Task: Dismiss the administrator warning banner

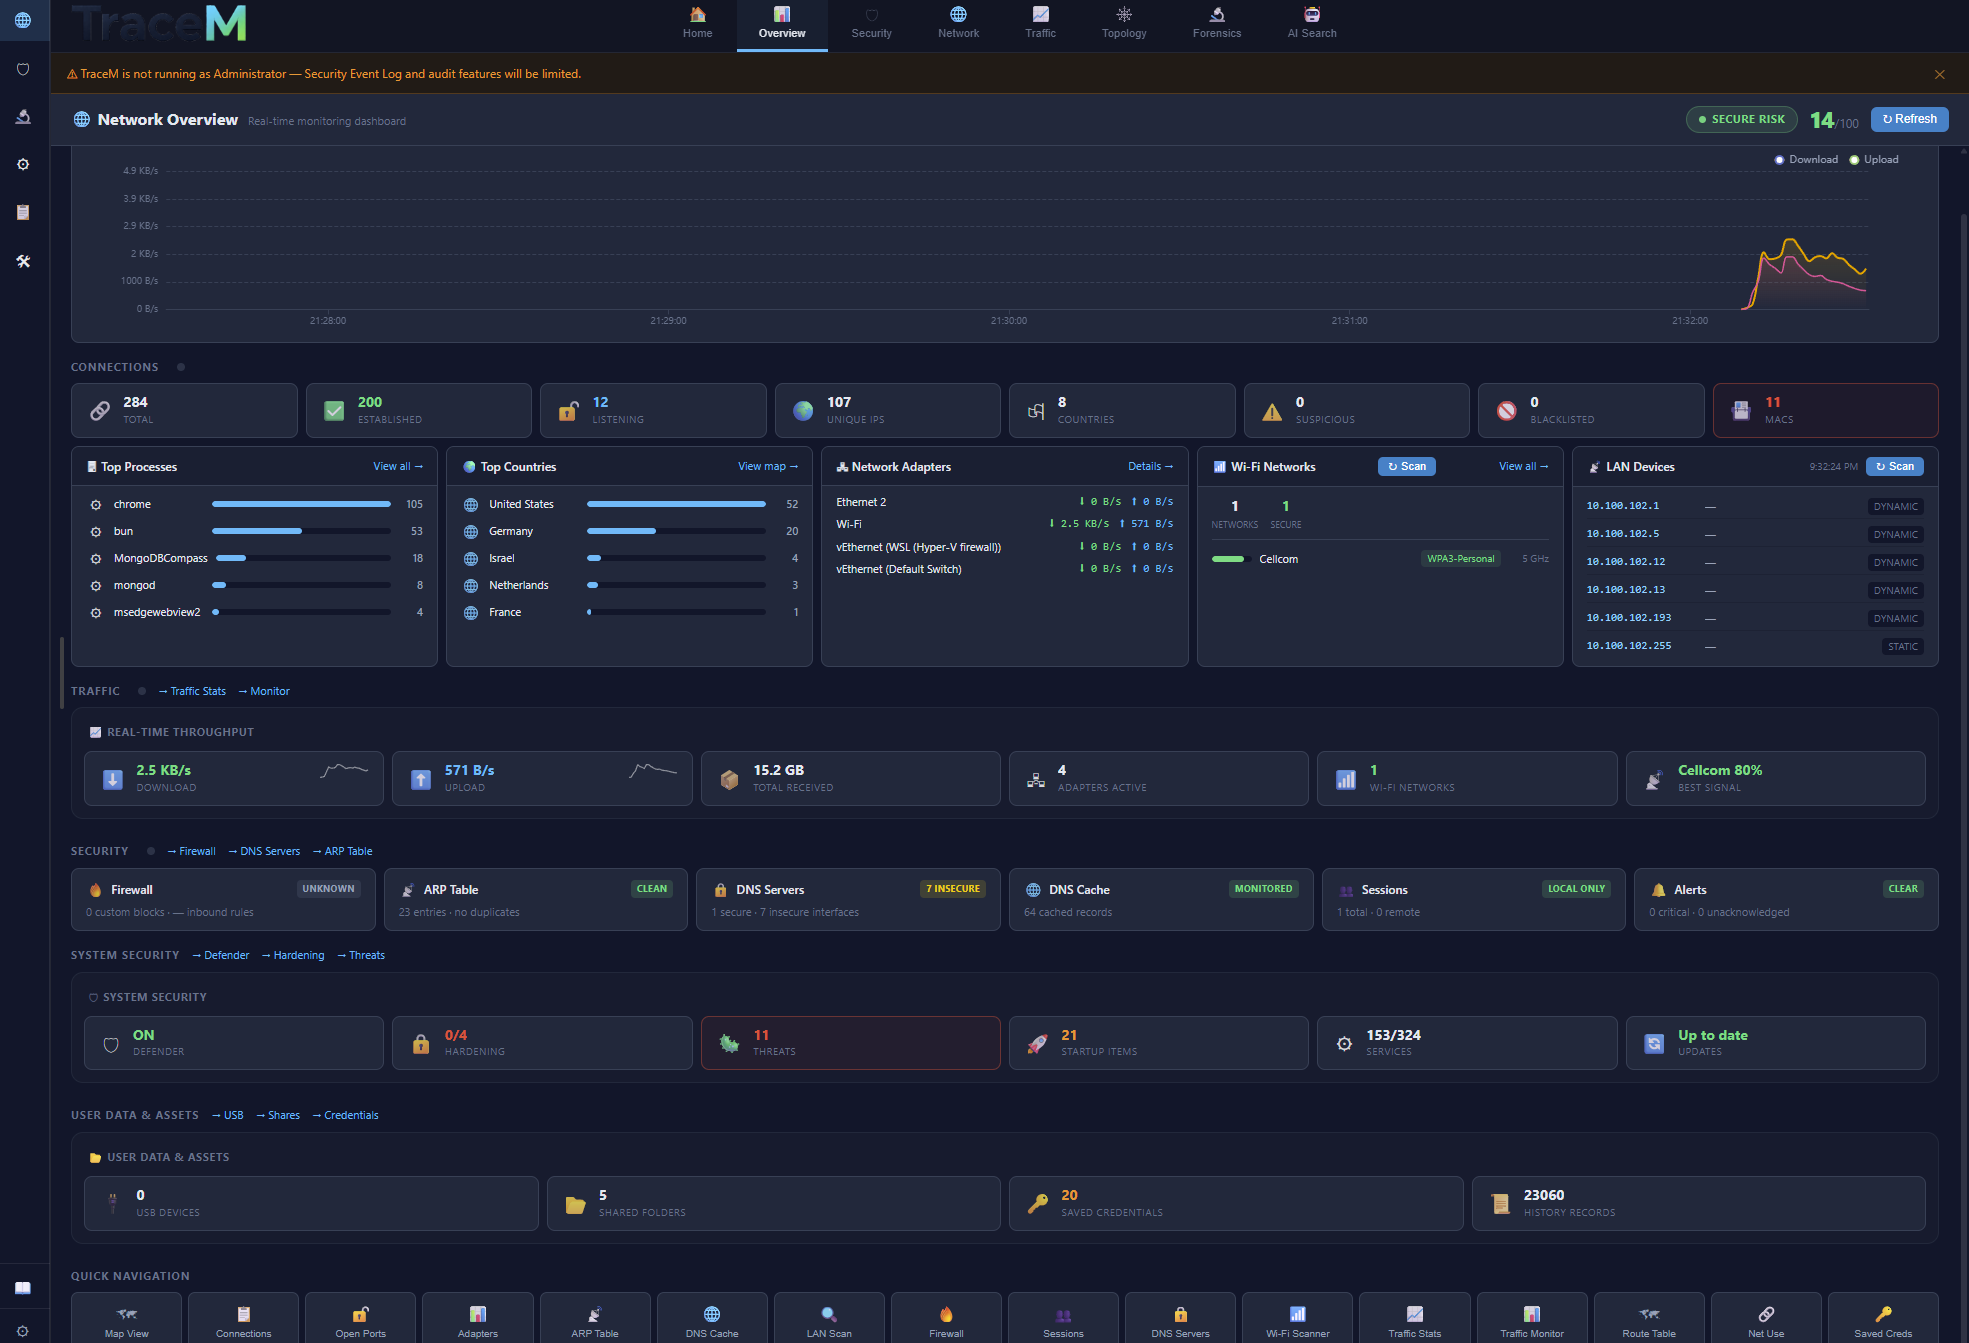Action: 1939,74
